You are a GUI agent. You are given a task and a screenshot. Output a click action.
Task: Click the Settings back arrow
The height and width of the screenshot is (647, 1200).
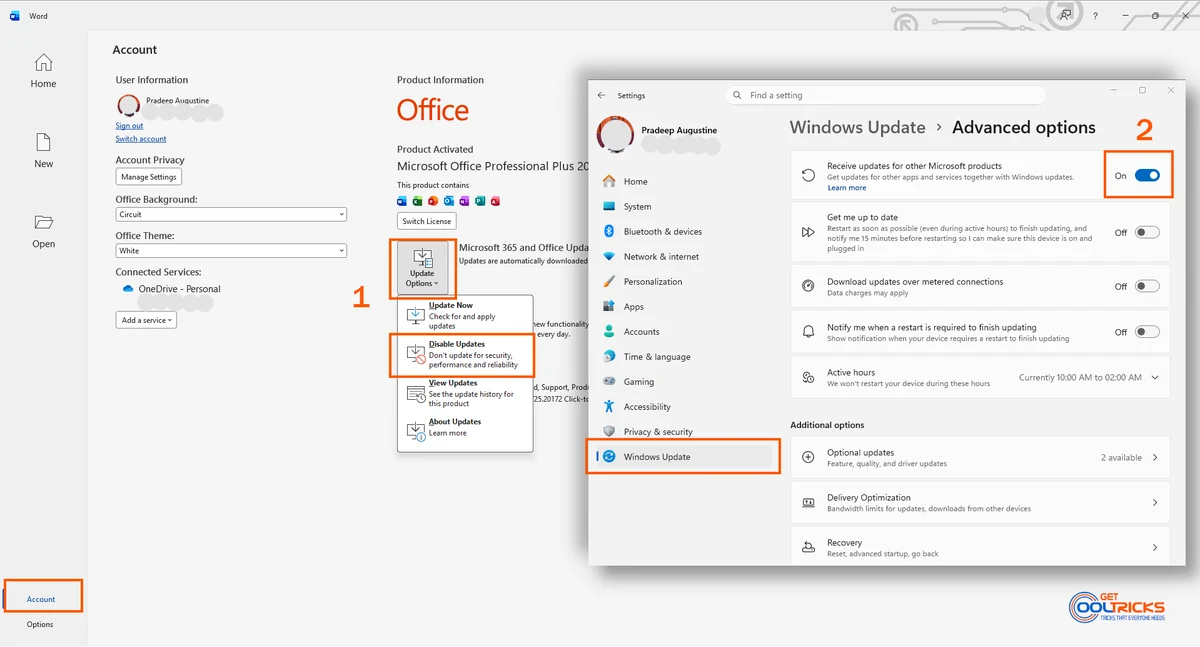coord(601,95)
